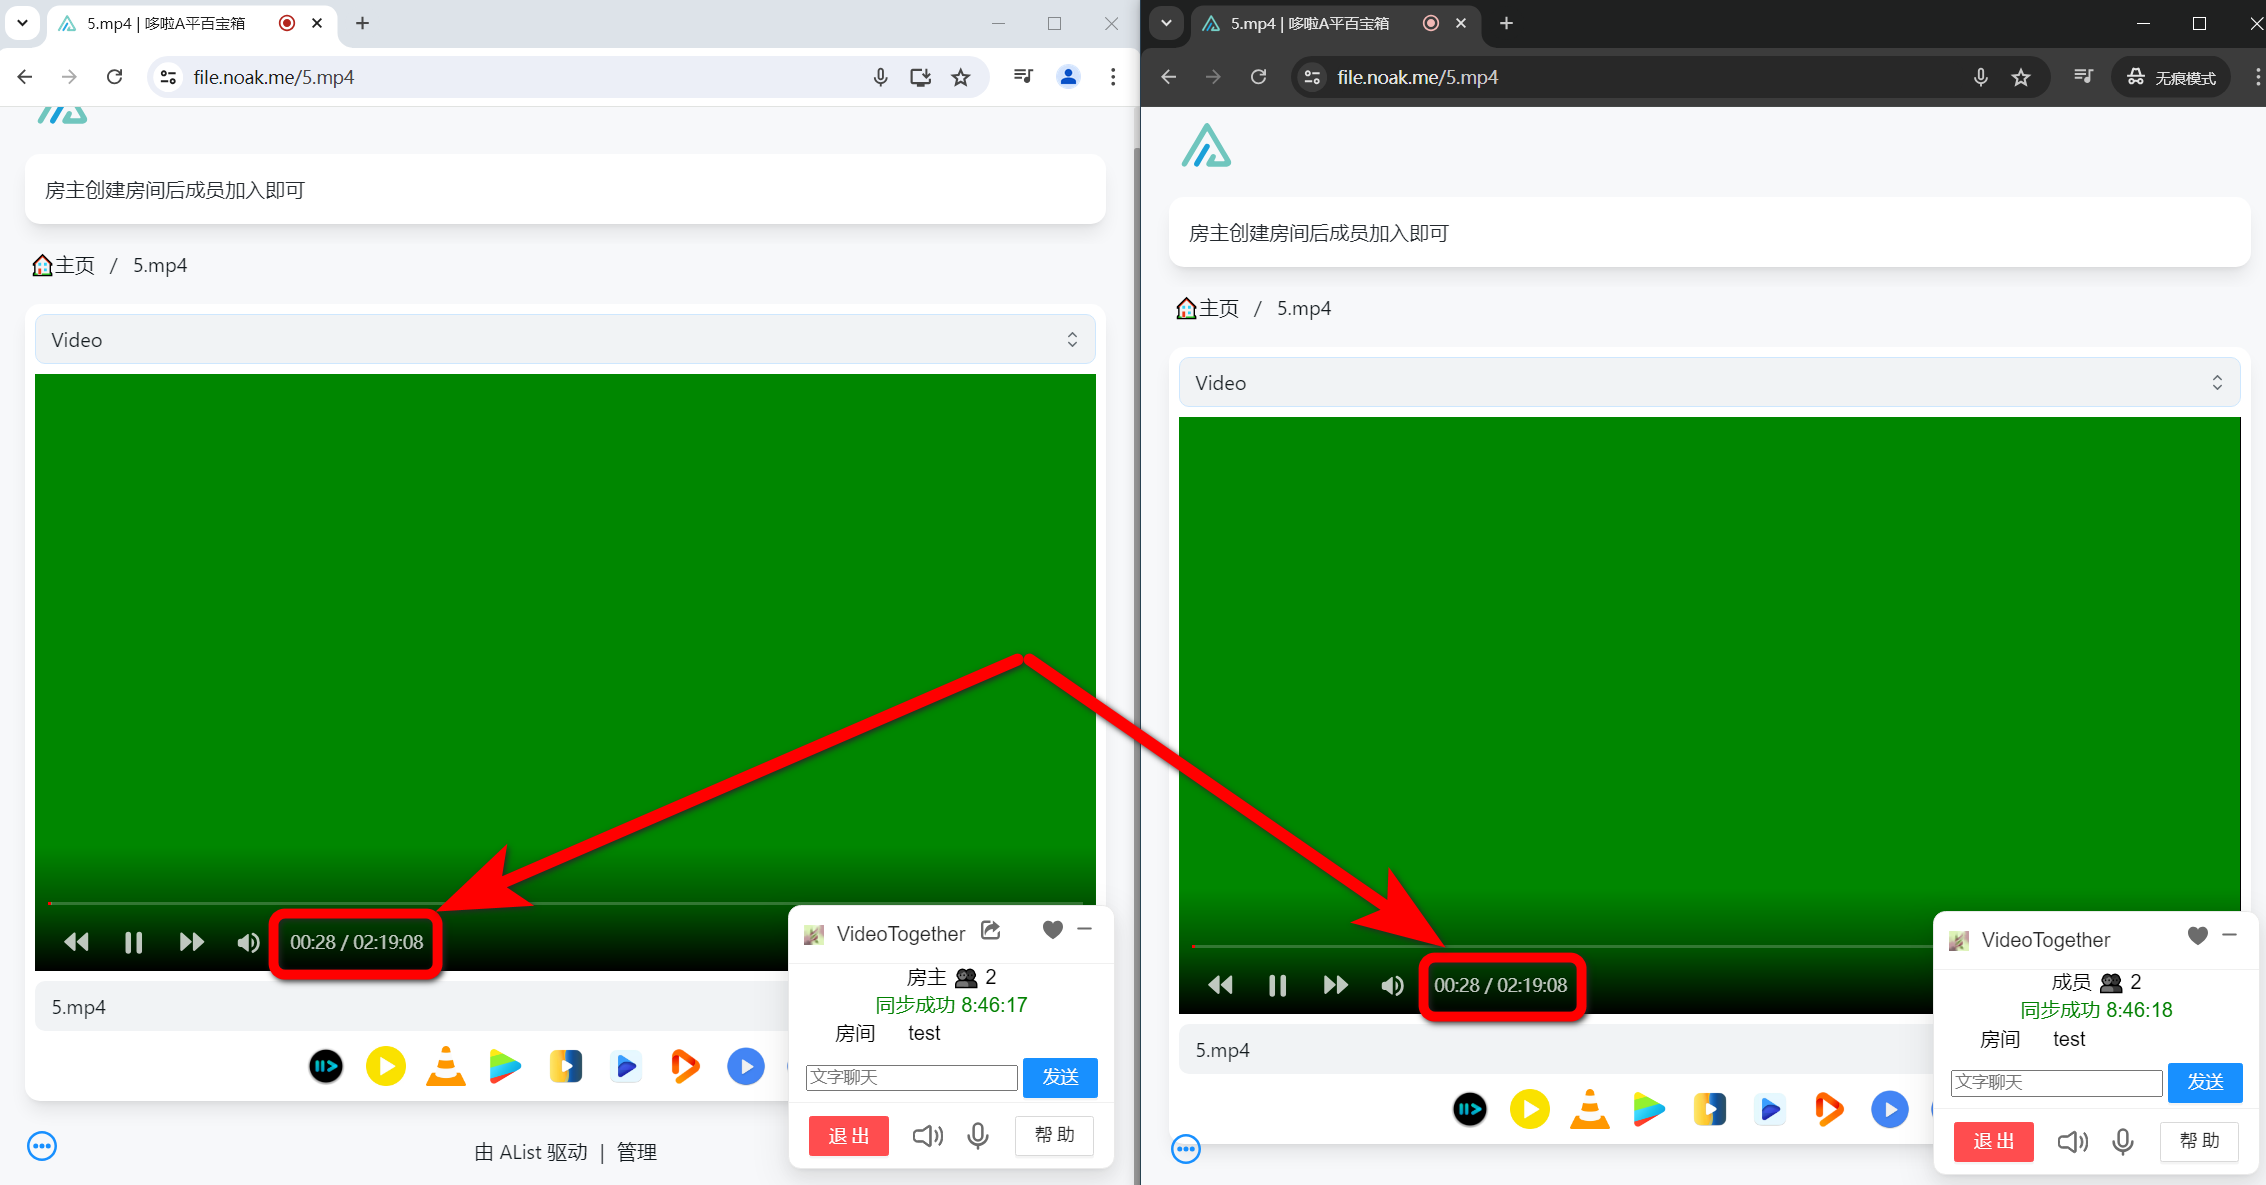Click 发送 send button in right panel

tap(2204, 1082)
